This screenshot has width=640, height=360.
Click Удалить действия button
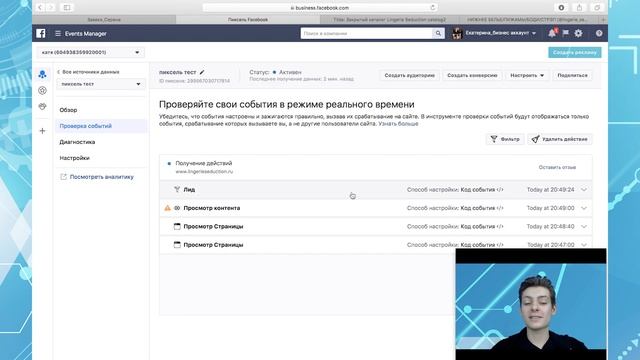click(560, 139)
